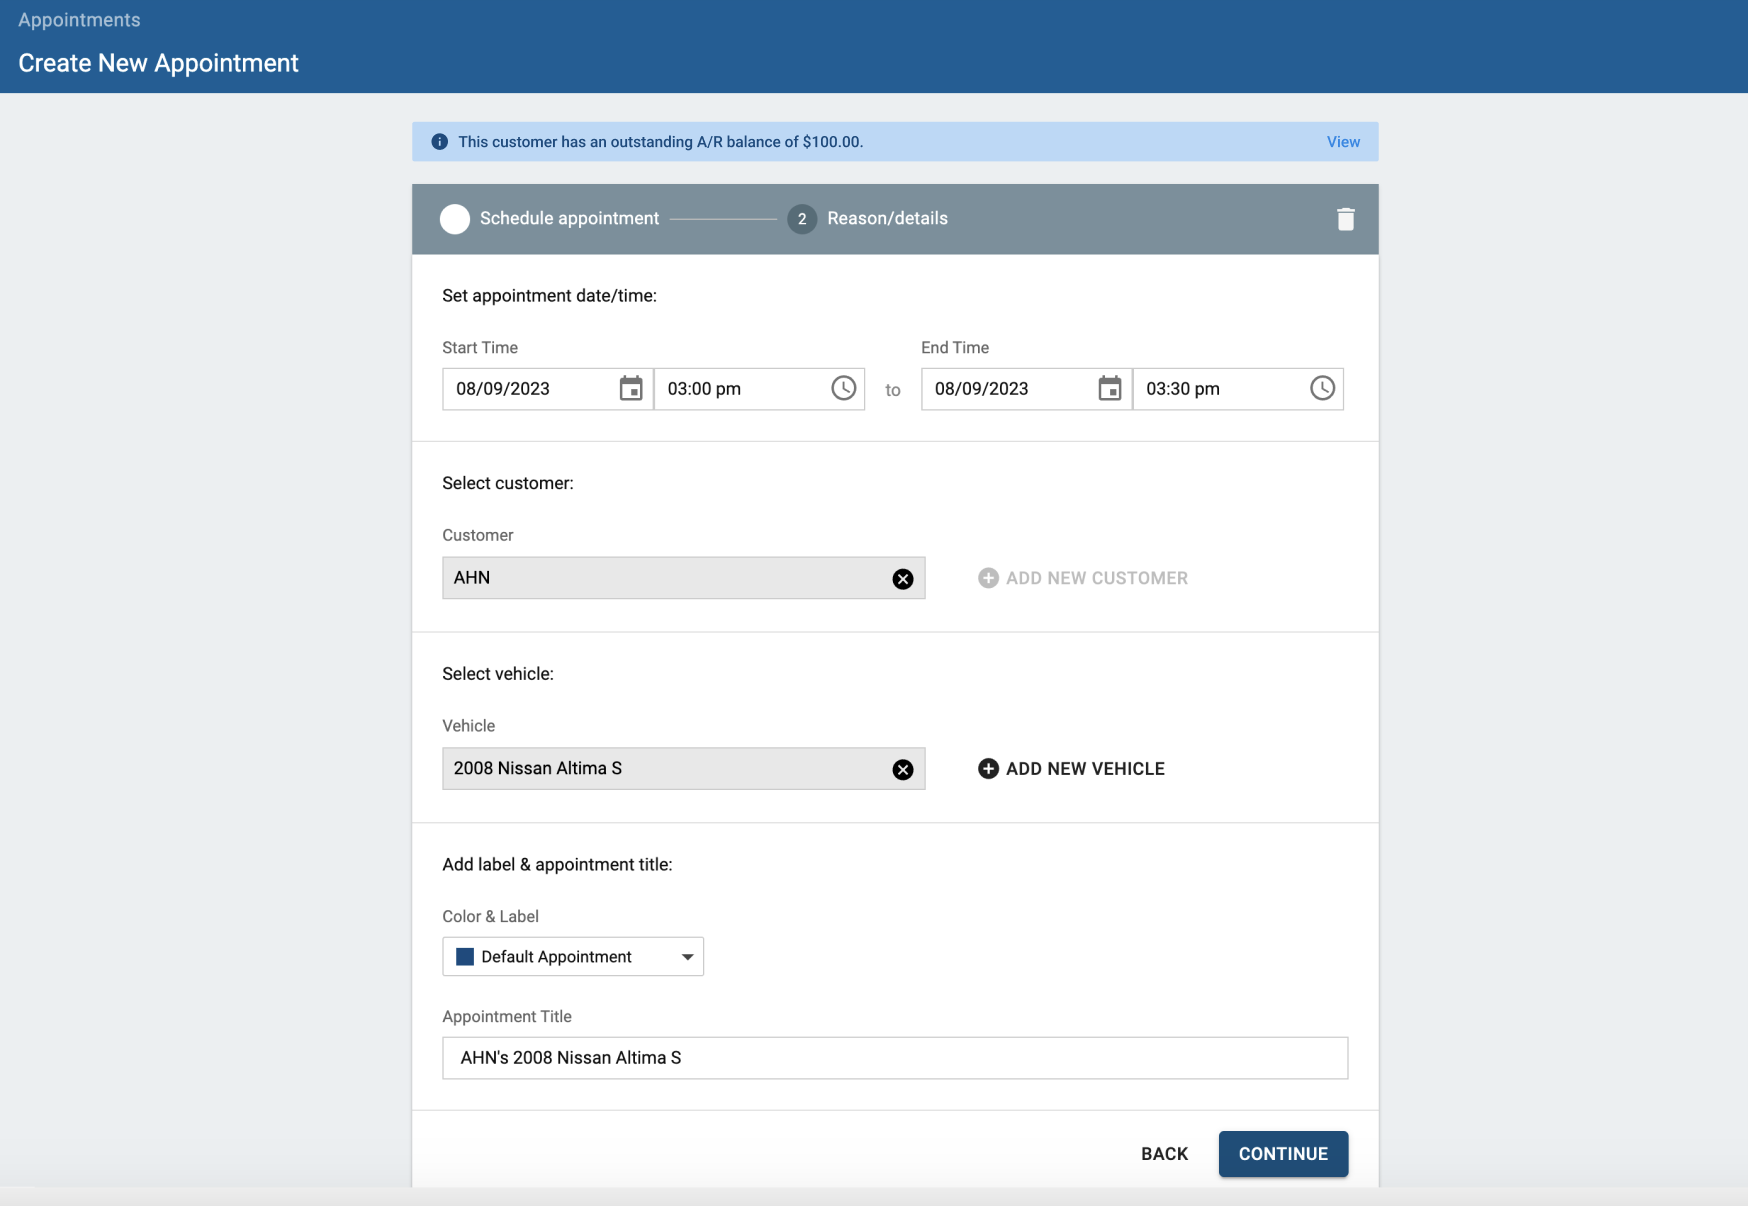This screenshot has width=1748, height=1206.
Task: Open the end date calendar picker icon
Action: click(x=1110, y=389)
